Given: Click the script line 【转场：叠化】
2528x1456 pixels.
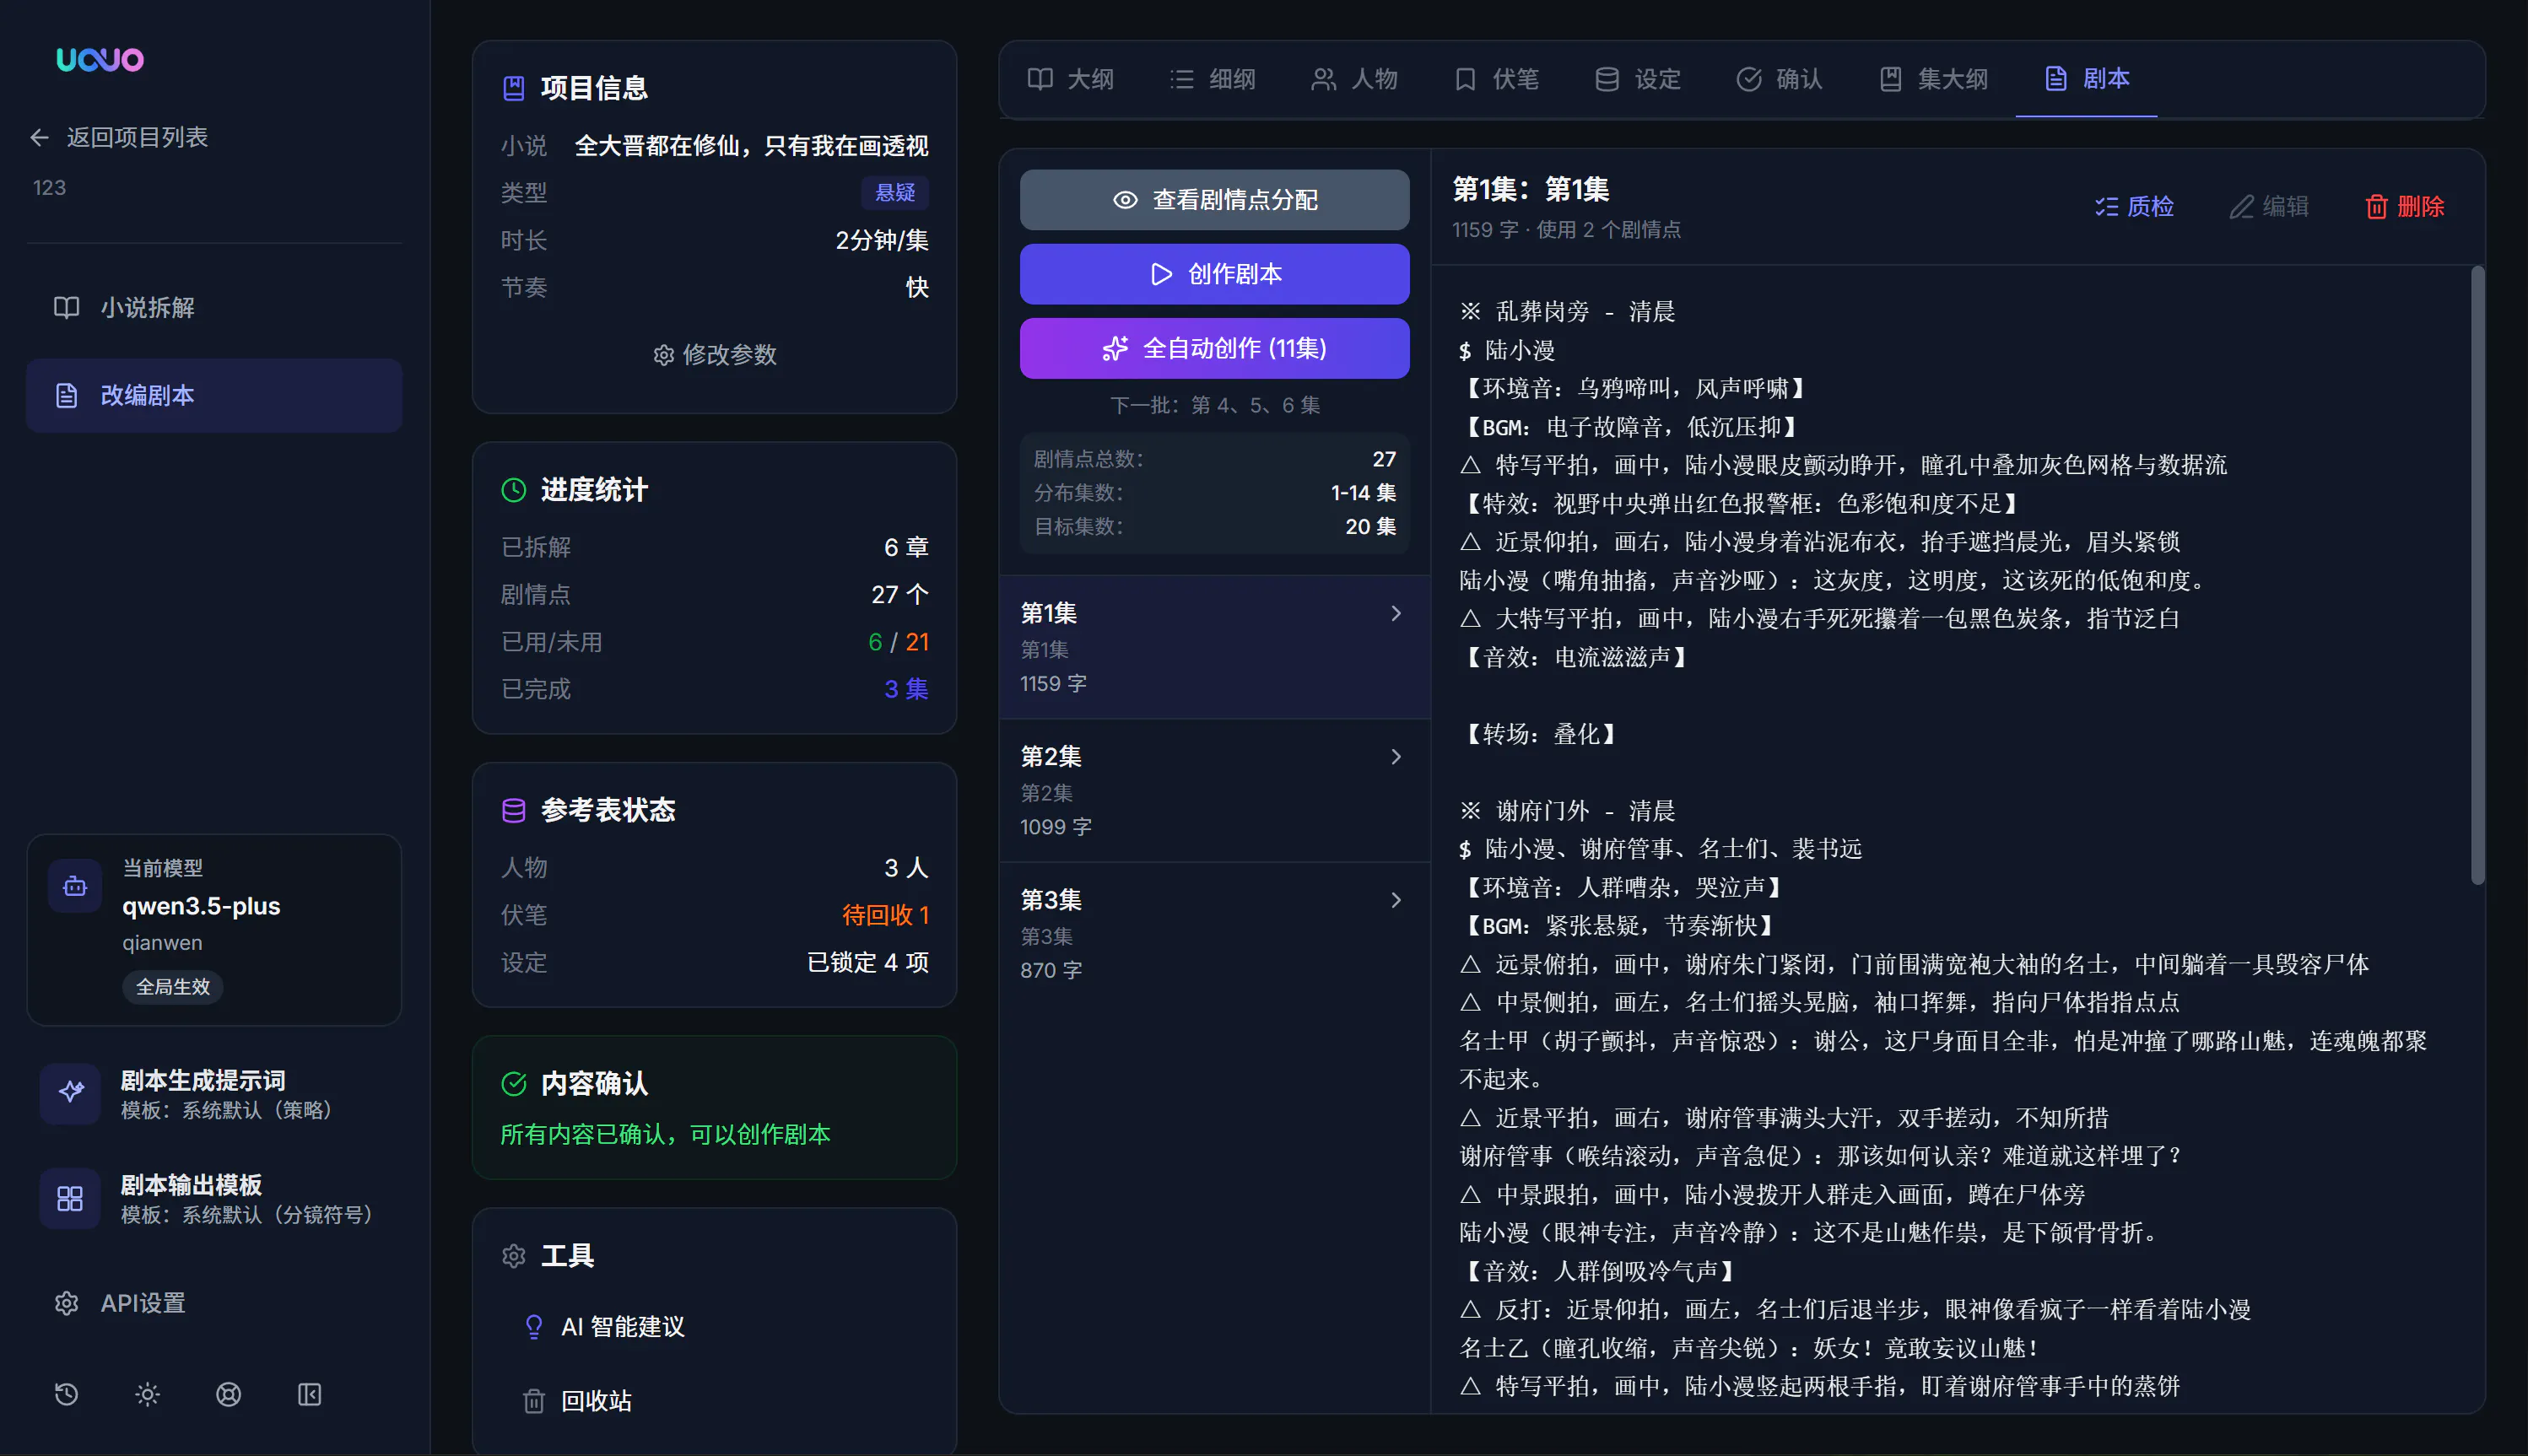Looking at the screenshot, I should (x=1538, y=734).
